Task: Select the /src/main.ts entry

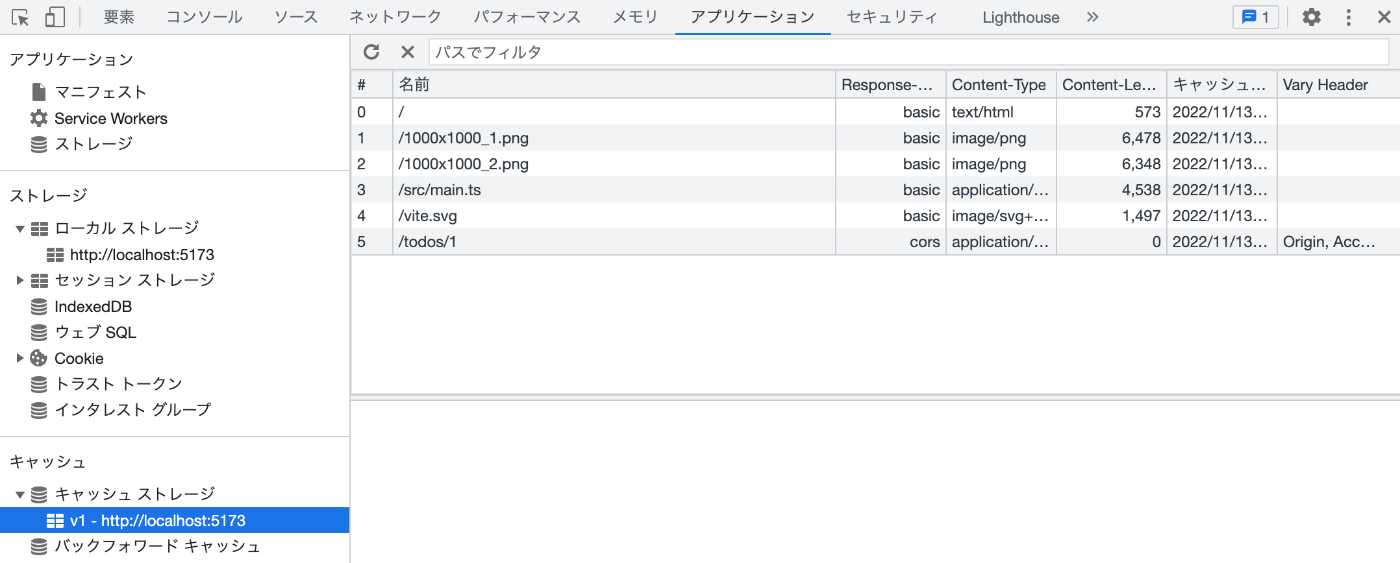Action: point(876,190)
